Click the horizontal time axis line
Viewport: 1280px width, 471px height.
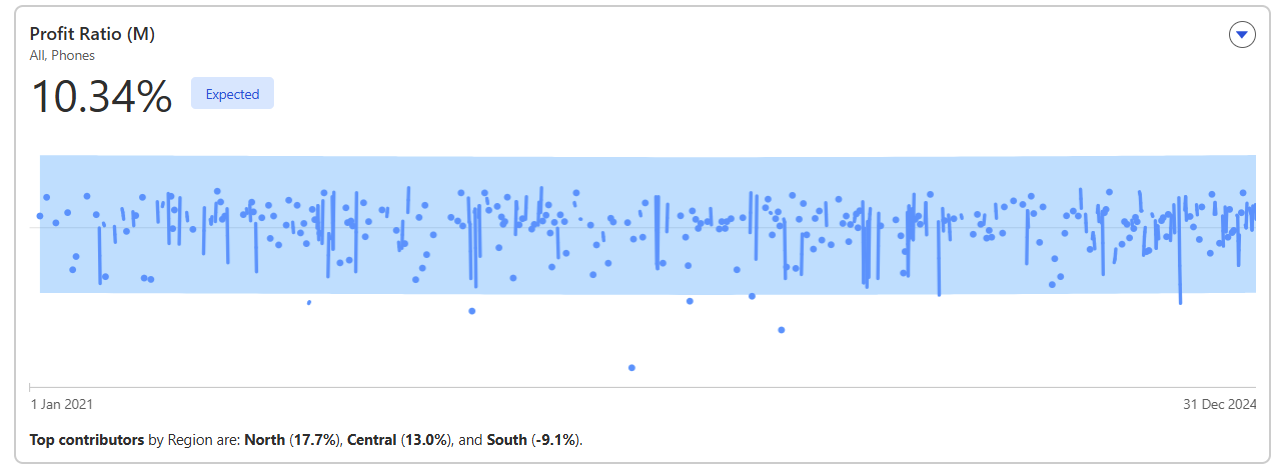pyautogui.click(x=642, y=387)
